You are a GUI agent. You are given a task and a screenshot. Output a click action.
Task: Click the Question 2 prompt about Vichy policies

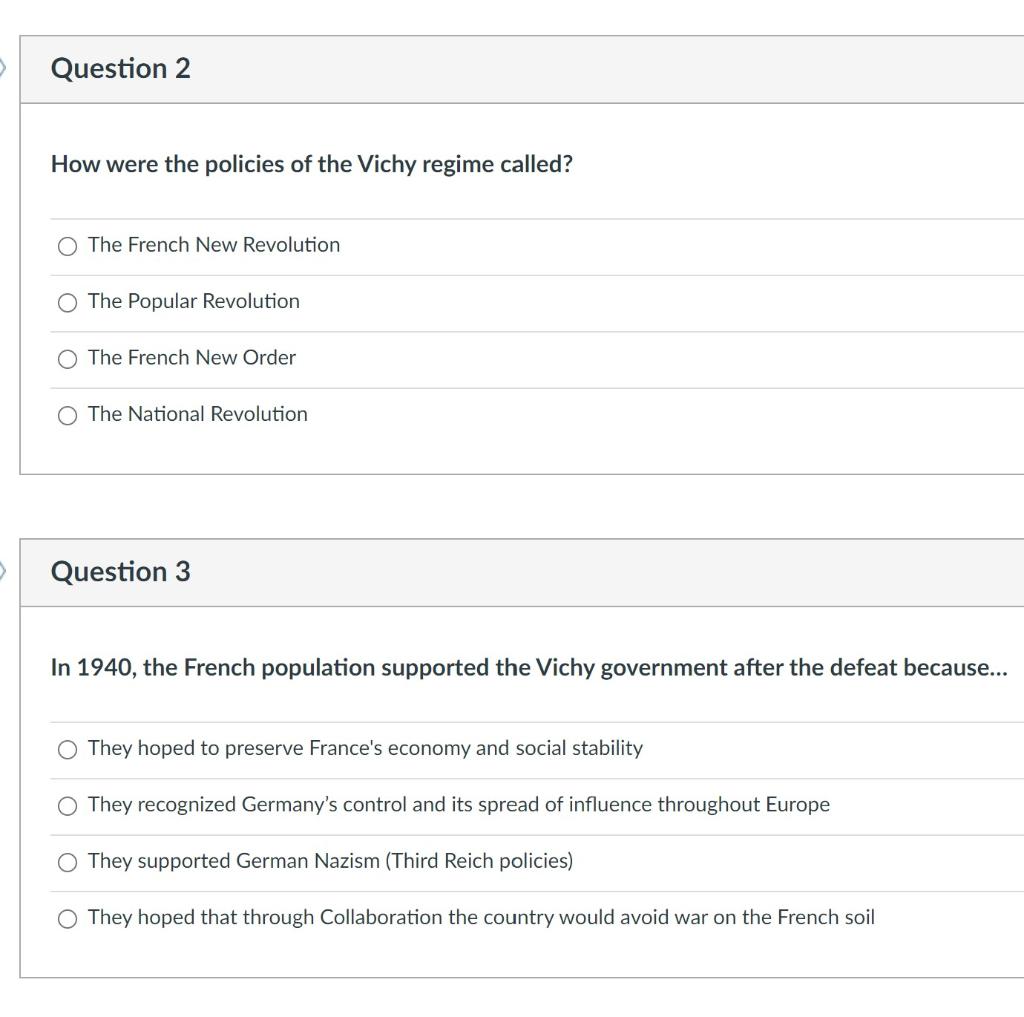point(312,164)
